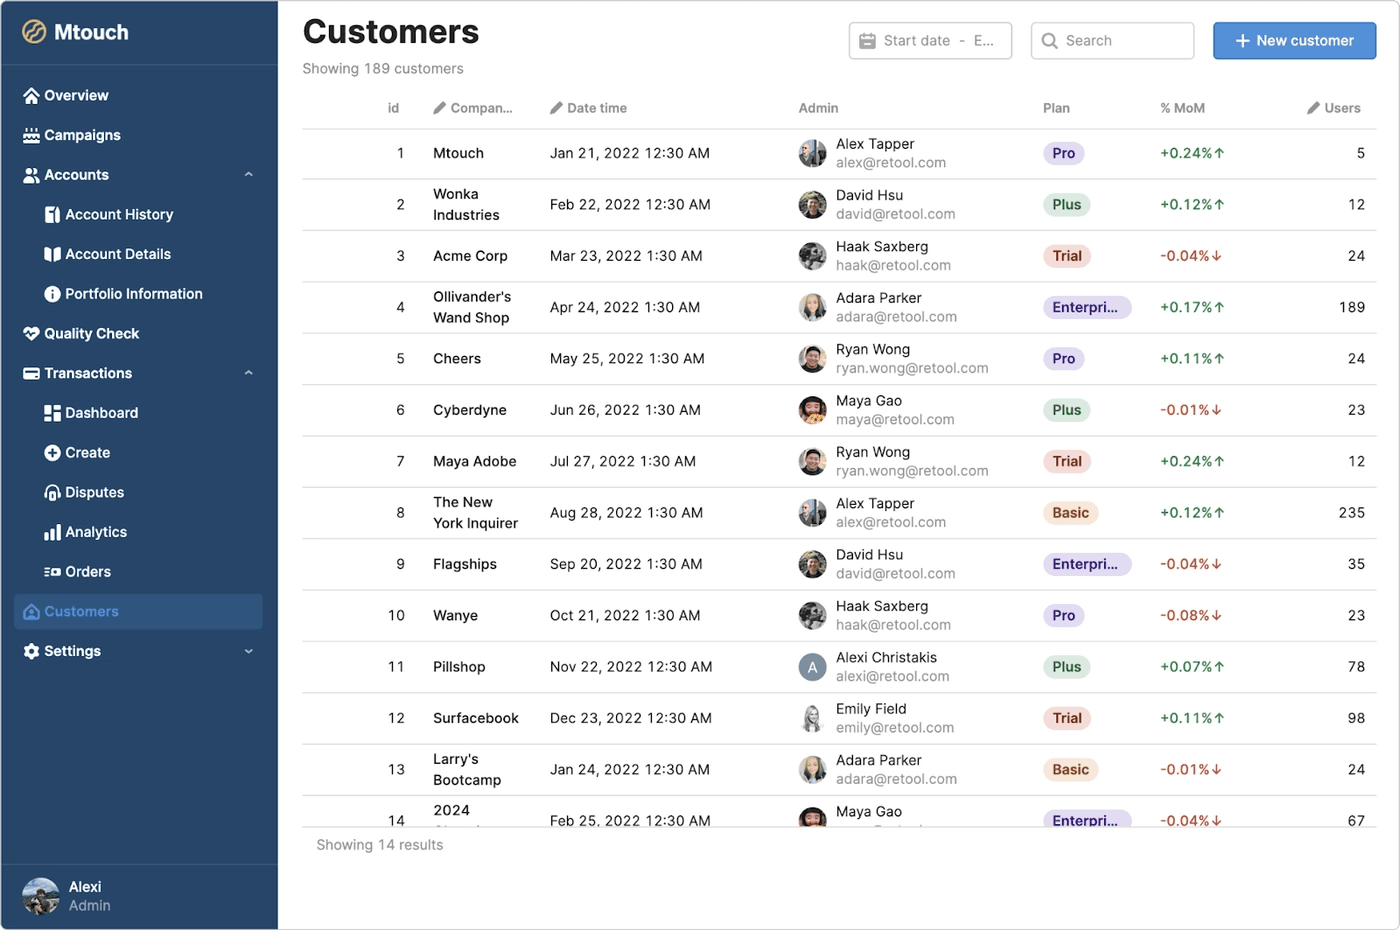Click the Settings gear icon
Screen dimensions: 1400x930
coord(30,651)
